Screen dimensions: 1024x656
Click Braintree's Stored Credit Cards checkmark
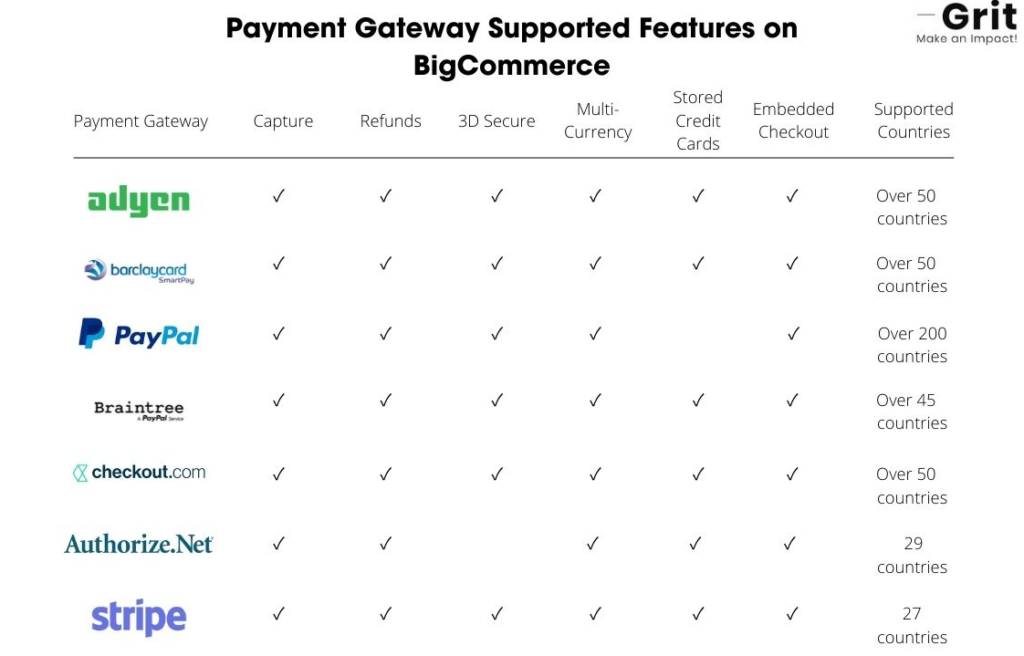[698, 400]
